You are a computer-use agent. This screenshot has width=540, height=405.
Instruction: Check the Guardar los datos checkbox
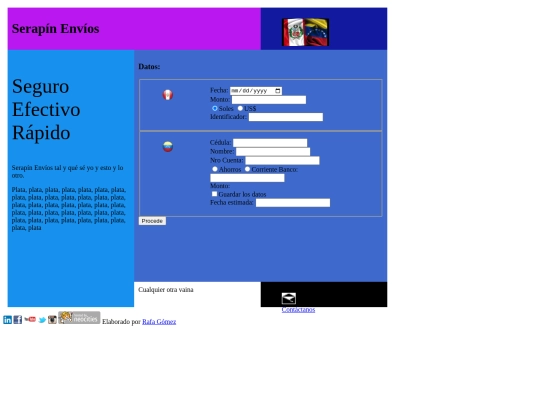coord(214,194)
